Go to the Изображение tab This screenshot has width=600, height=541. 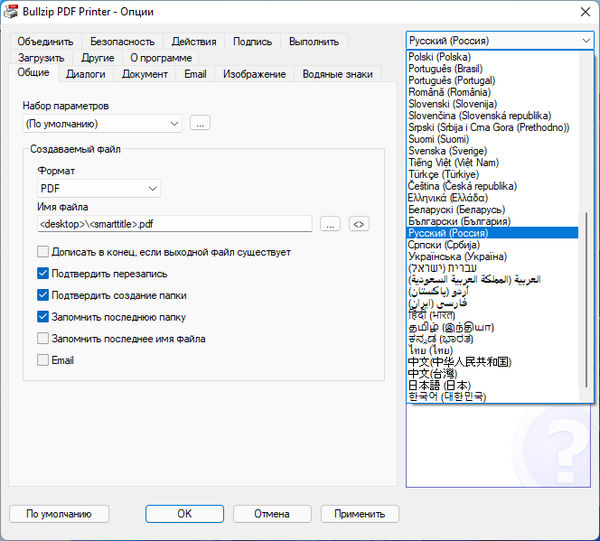[x=254, y=74]
